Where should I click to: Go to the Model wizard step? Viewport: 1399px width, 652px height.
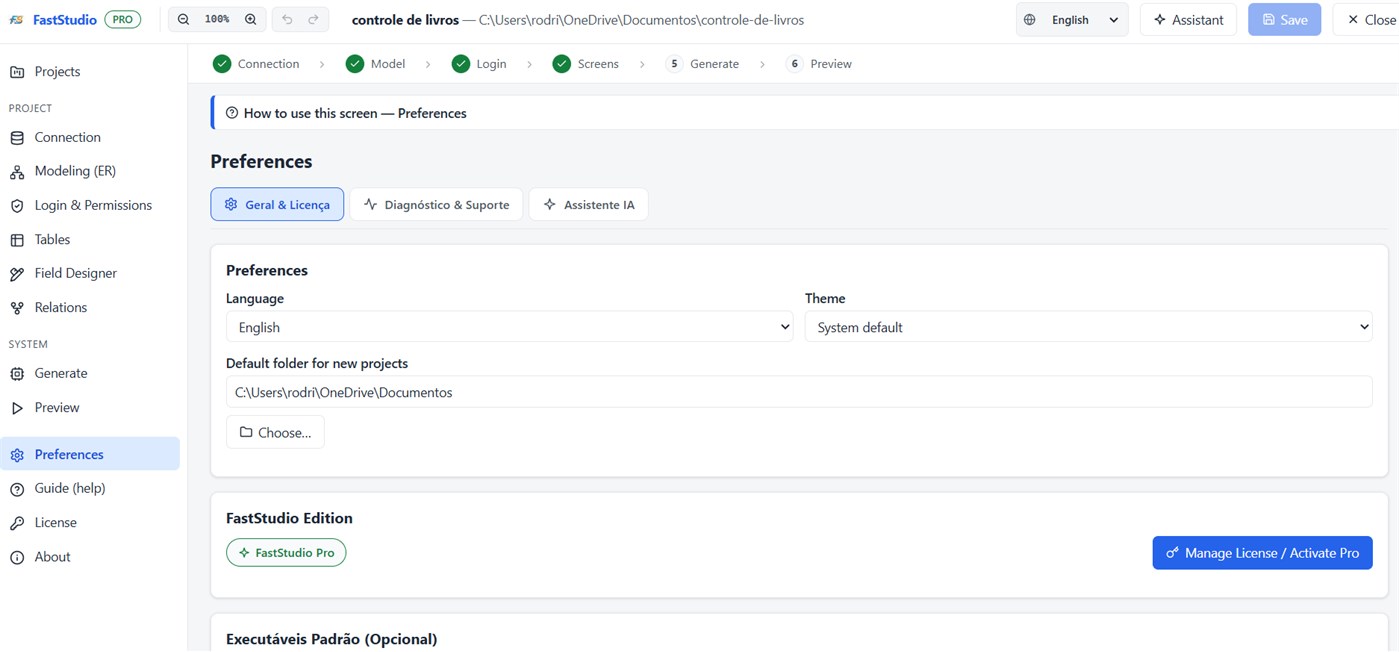click(x=375, y=63)
